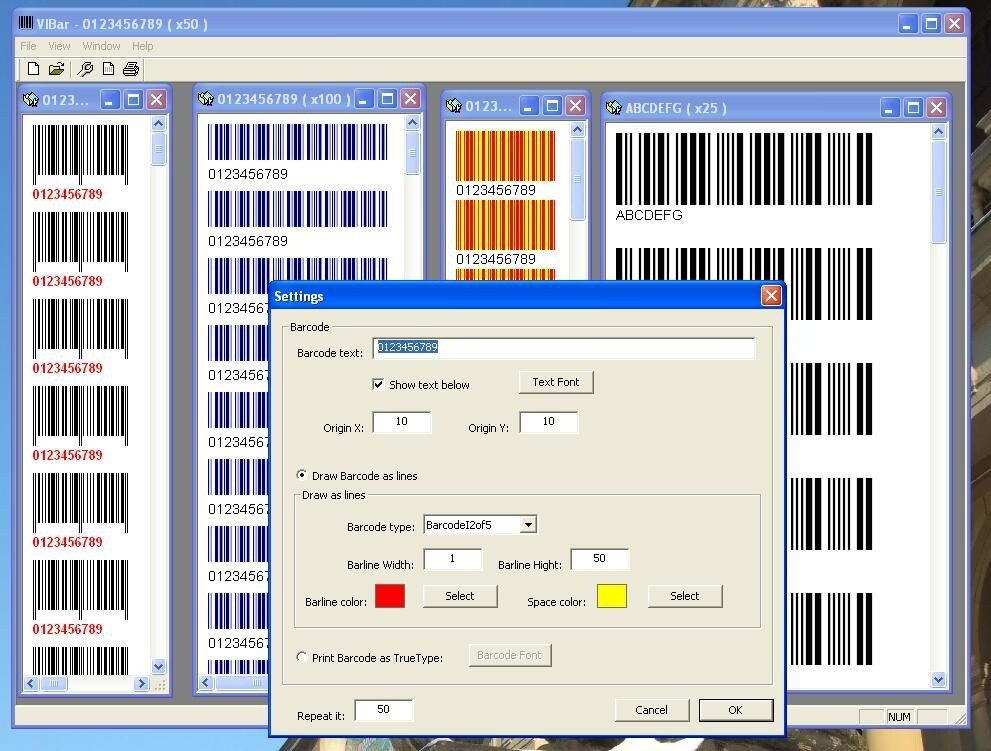Viewport: 991px width, 751px height.
Task: Click Select button for Barline color
Action: click(x=459, y=596)
